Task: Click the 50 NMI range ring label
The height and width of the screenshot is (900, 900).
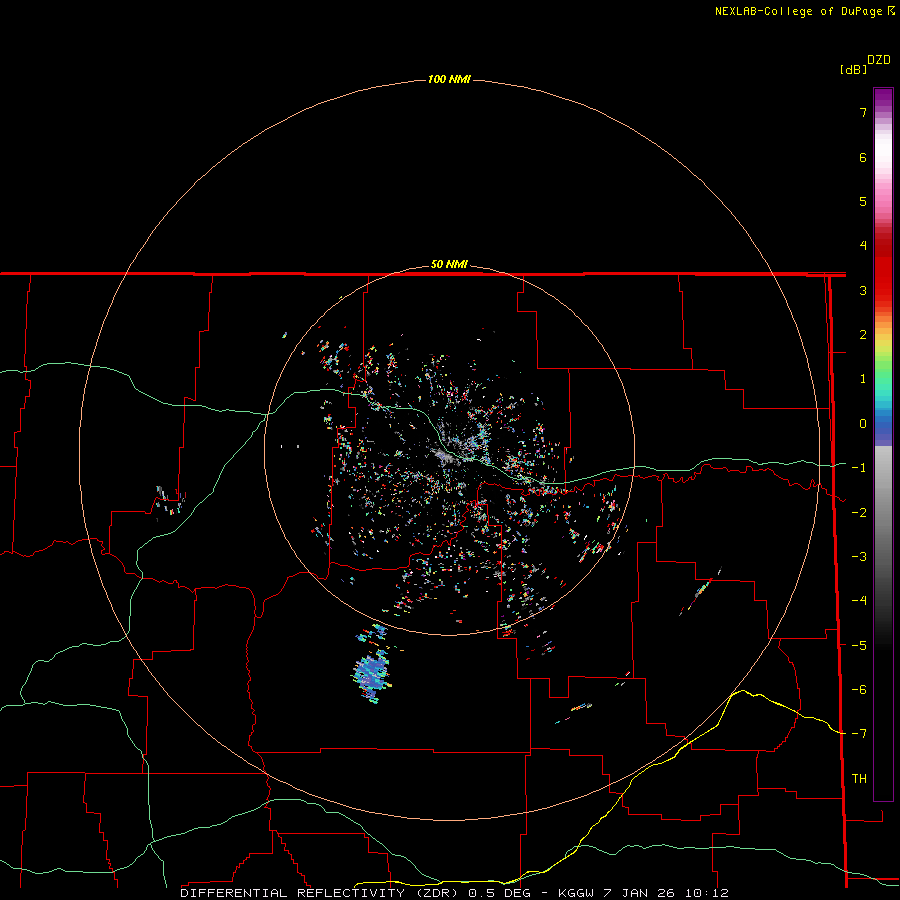Action: (x=449, y=264)
